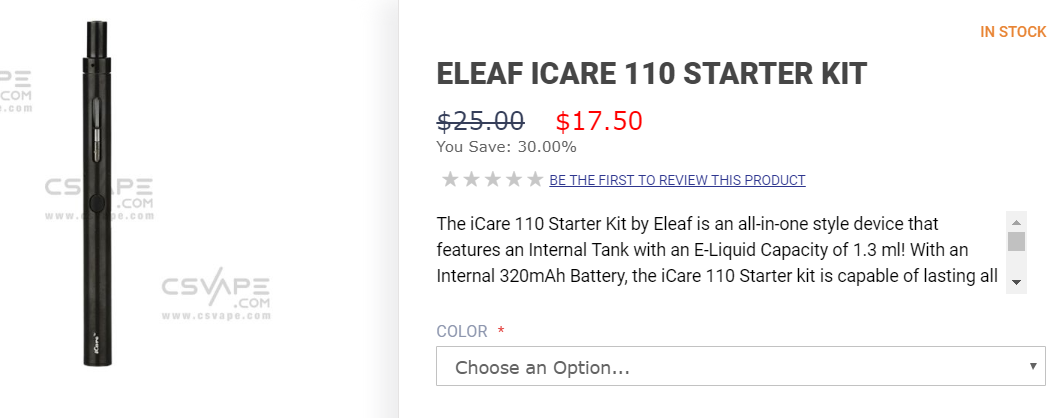
Task: Click the red $17.50 sale price
Action: [x=599, y=121]
